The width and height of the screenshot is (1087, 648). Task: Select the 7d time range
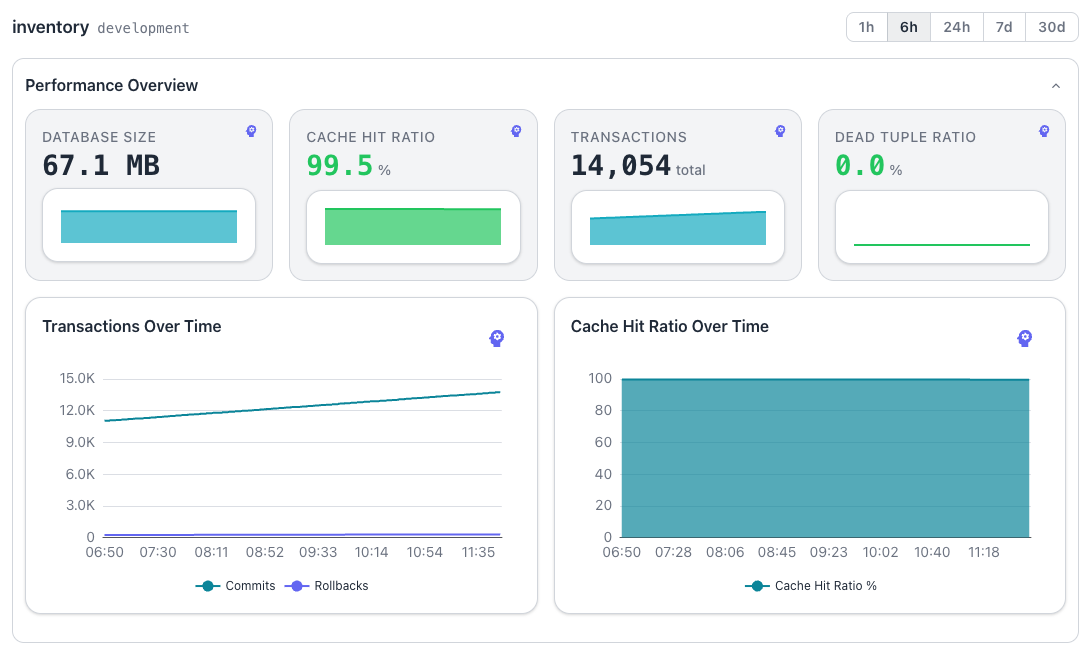click(x=1004, y=27)
